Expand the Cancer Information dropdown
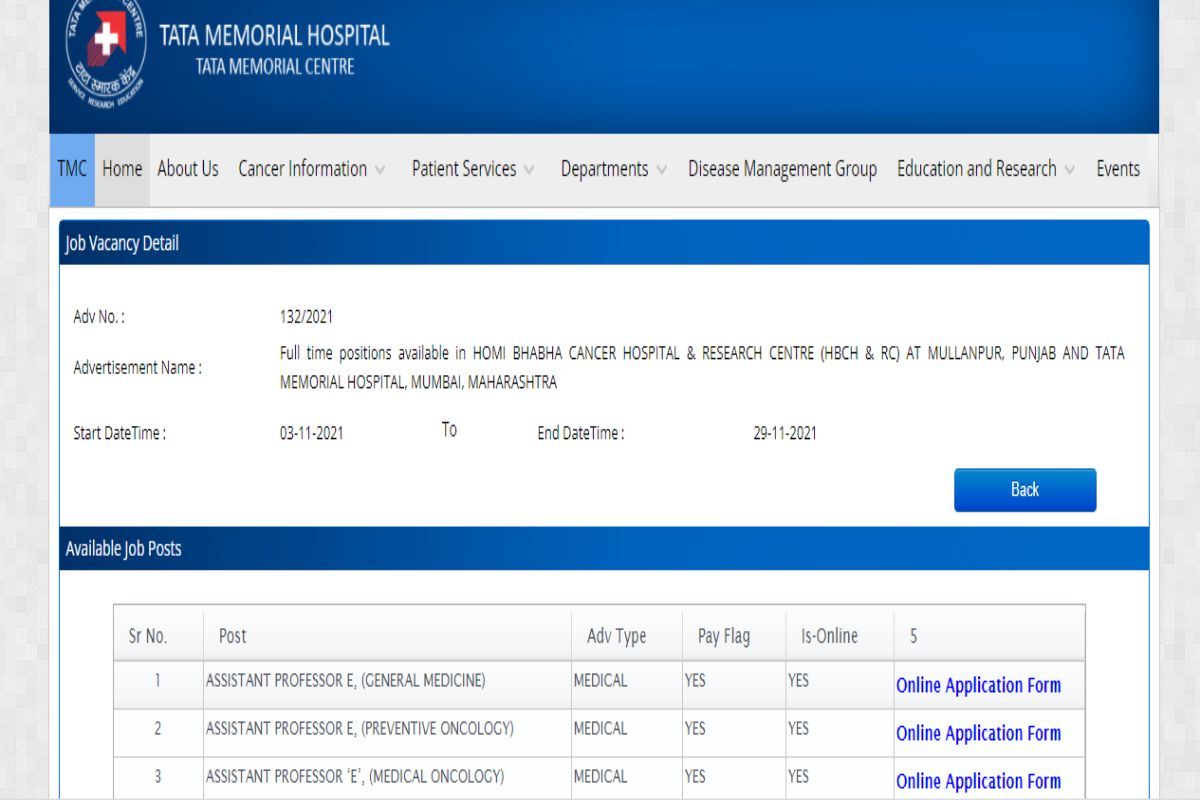 312,169
